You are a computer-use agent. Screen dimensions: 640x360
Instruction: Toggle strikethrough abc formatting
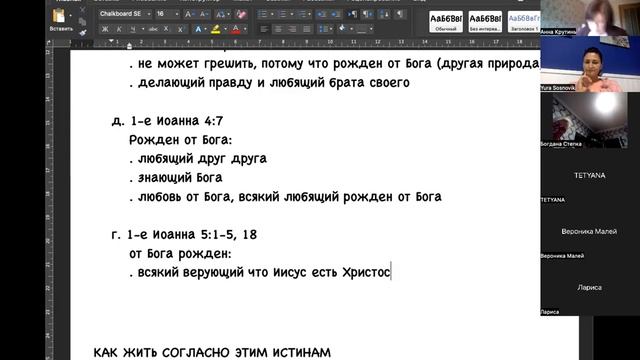point(153,29)
